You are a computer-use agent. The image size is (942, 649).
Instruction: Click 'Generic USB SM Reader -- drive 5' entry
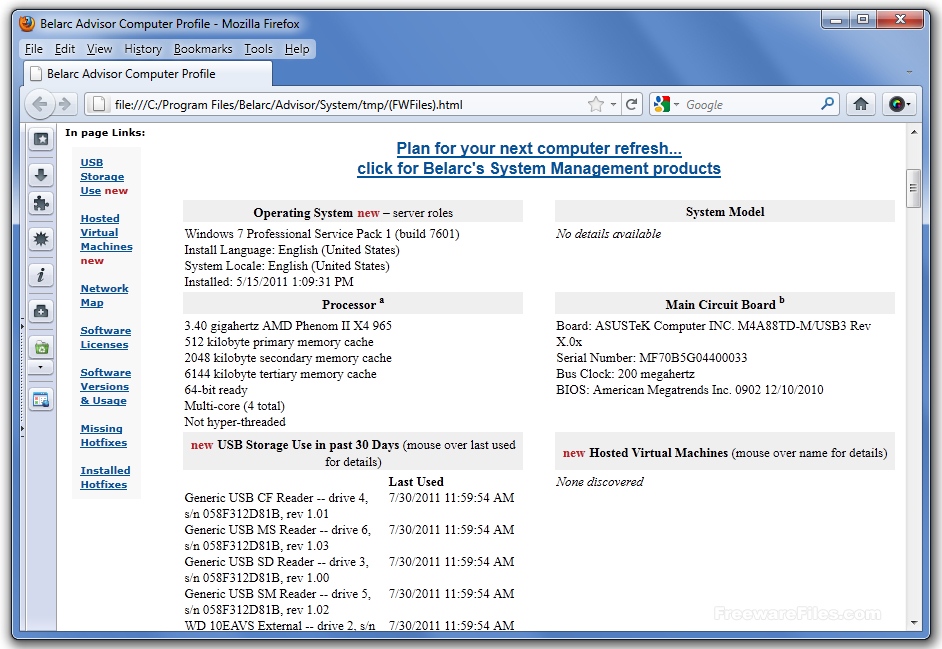[x=278, y=601]
